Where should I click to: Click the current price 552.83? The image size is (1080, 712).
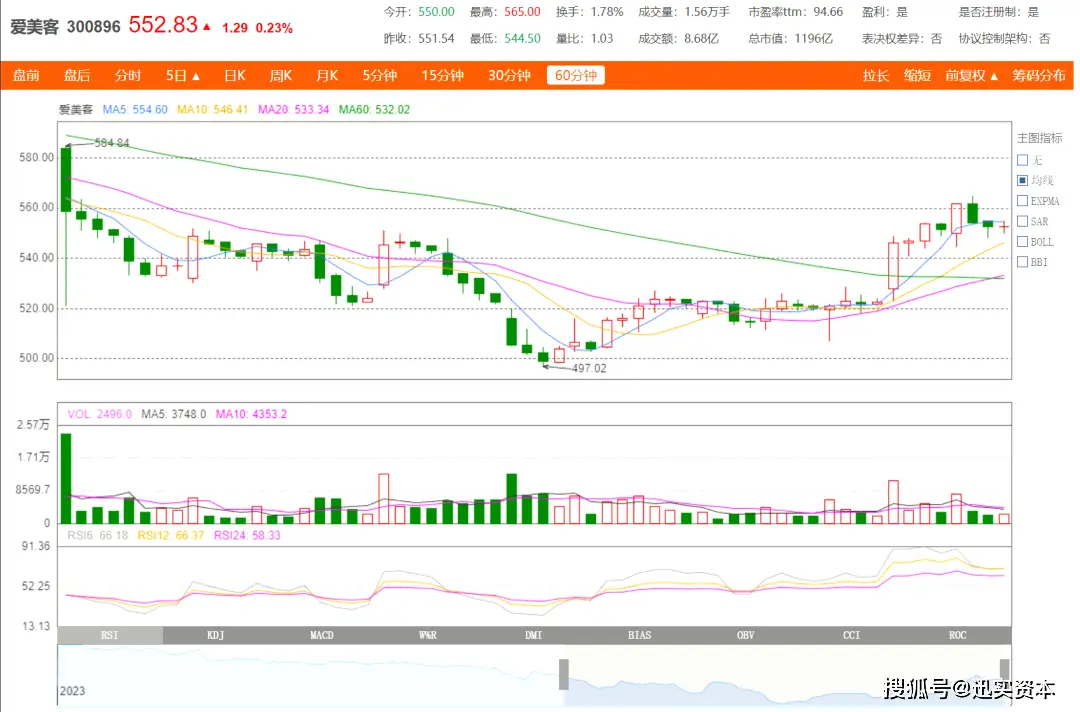click(x=163, y=25)
